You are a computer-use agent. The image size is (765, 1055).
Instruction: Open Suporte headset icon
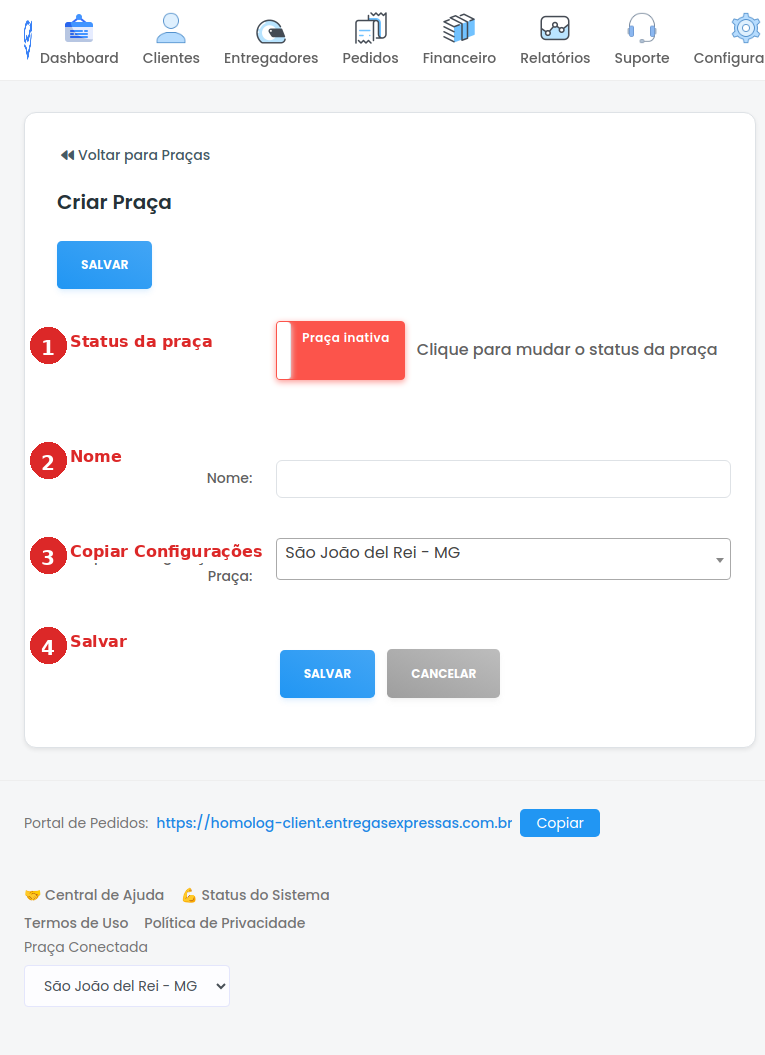641,28
